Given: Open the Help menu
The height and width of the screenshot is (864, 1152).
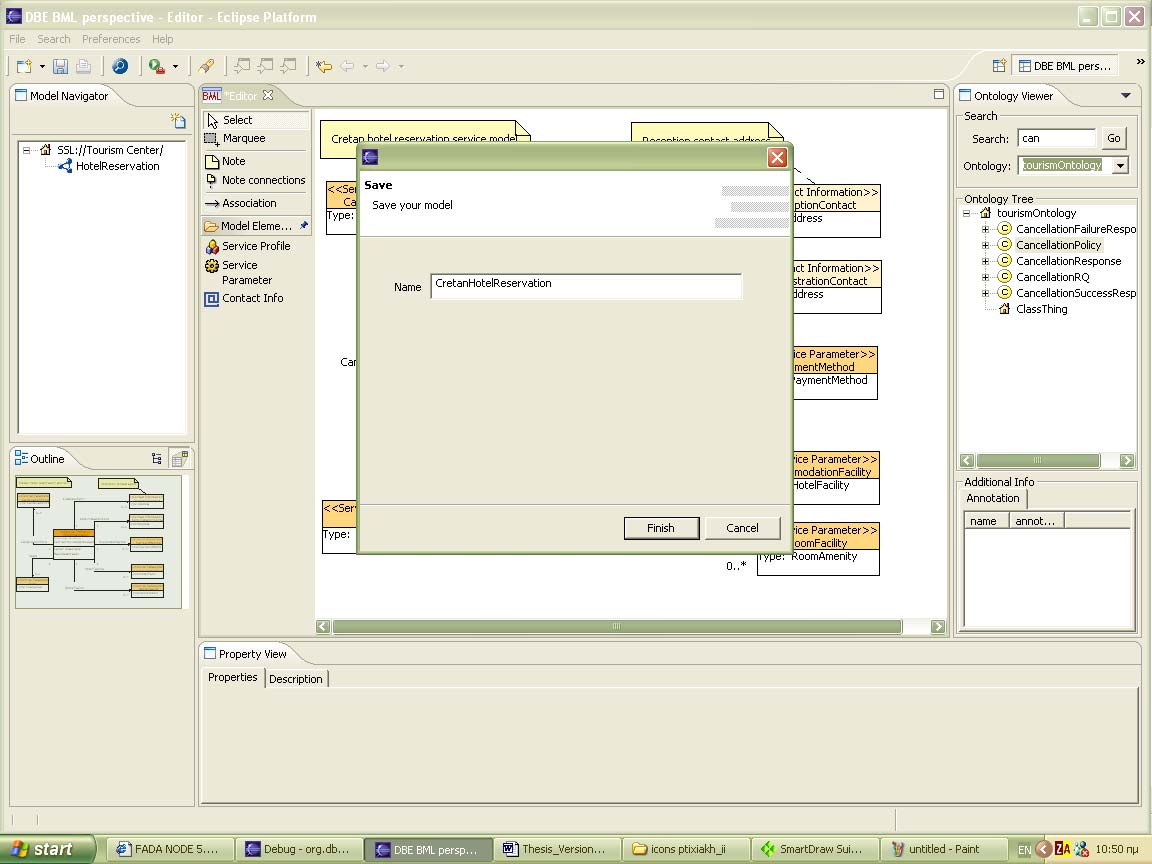Looking at the screenshot, I should [162, 39].
